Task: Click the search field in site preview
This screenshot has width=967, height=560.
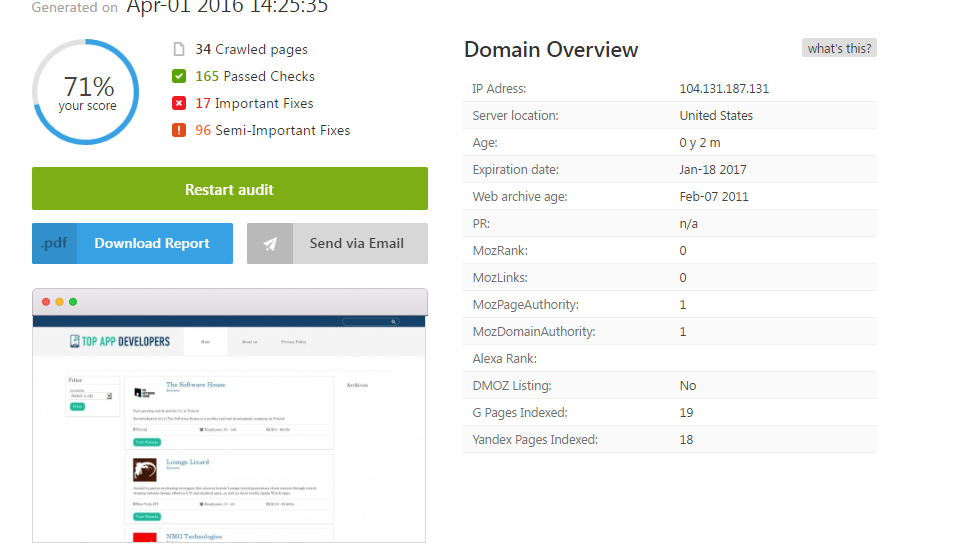Action: [366, 322]
